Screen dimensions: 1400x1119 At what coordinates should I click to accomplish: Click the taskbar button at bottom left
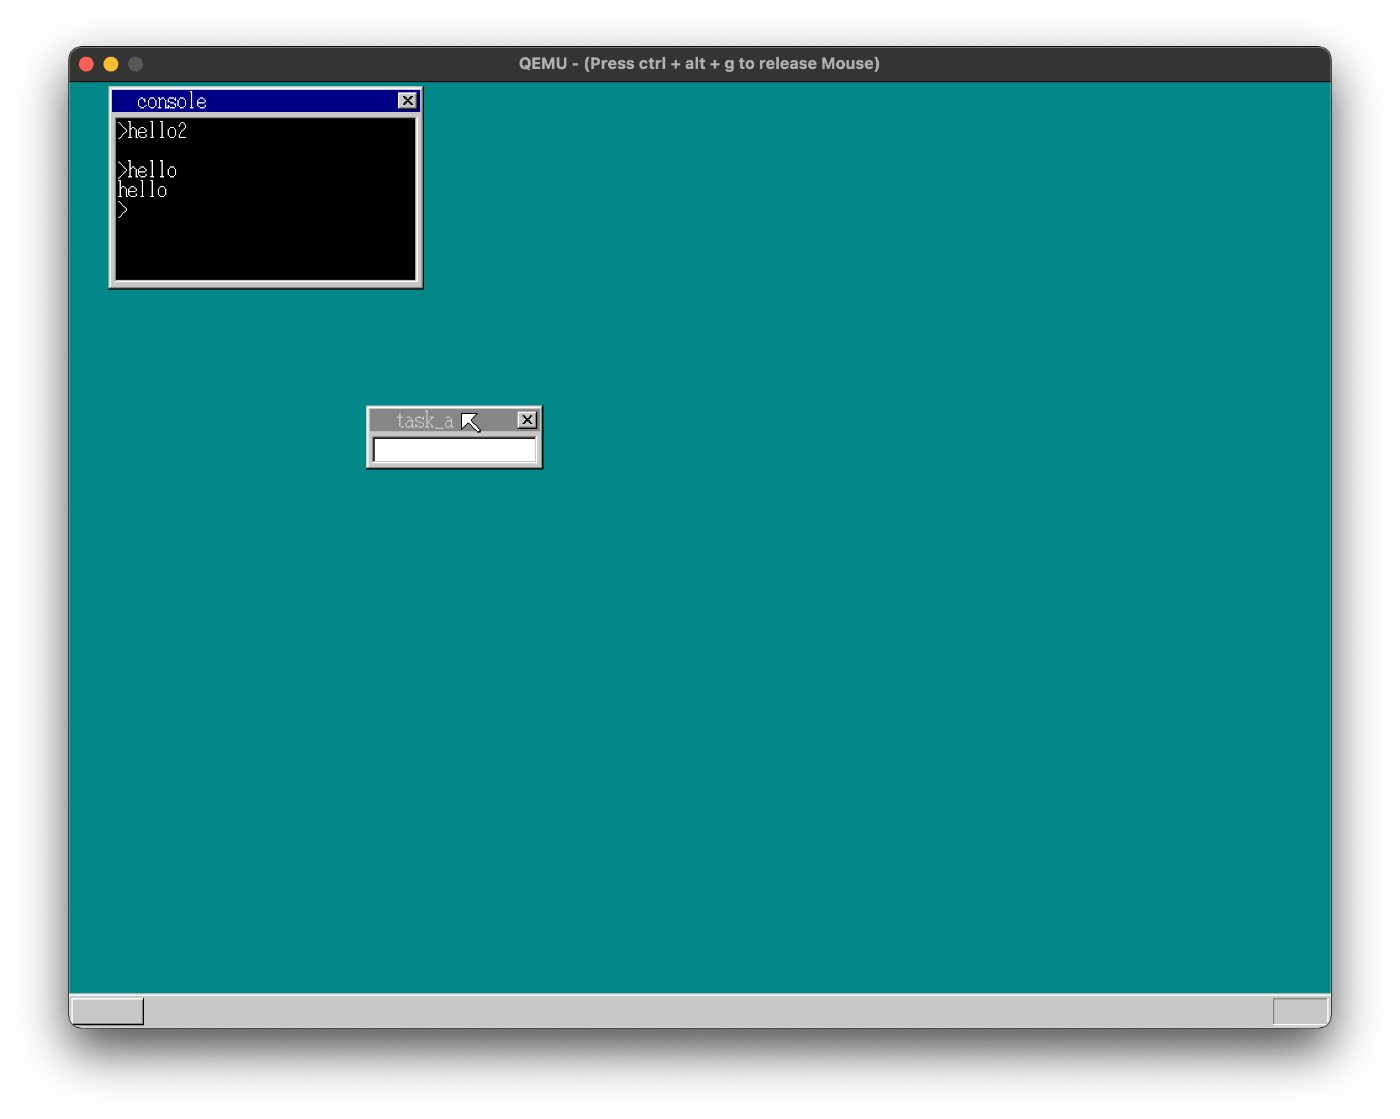coord(108,1011)
